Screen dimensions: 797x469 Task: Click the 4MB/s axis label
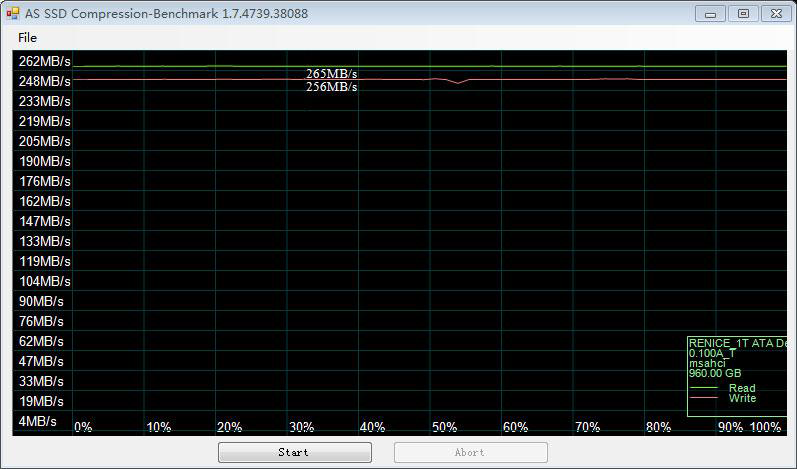38,421
